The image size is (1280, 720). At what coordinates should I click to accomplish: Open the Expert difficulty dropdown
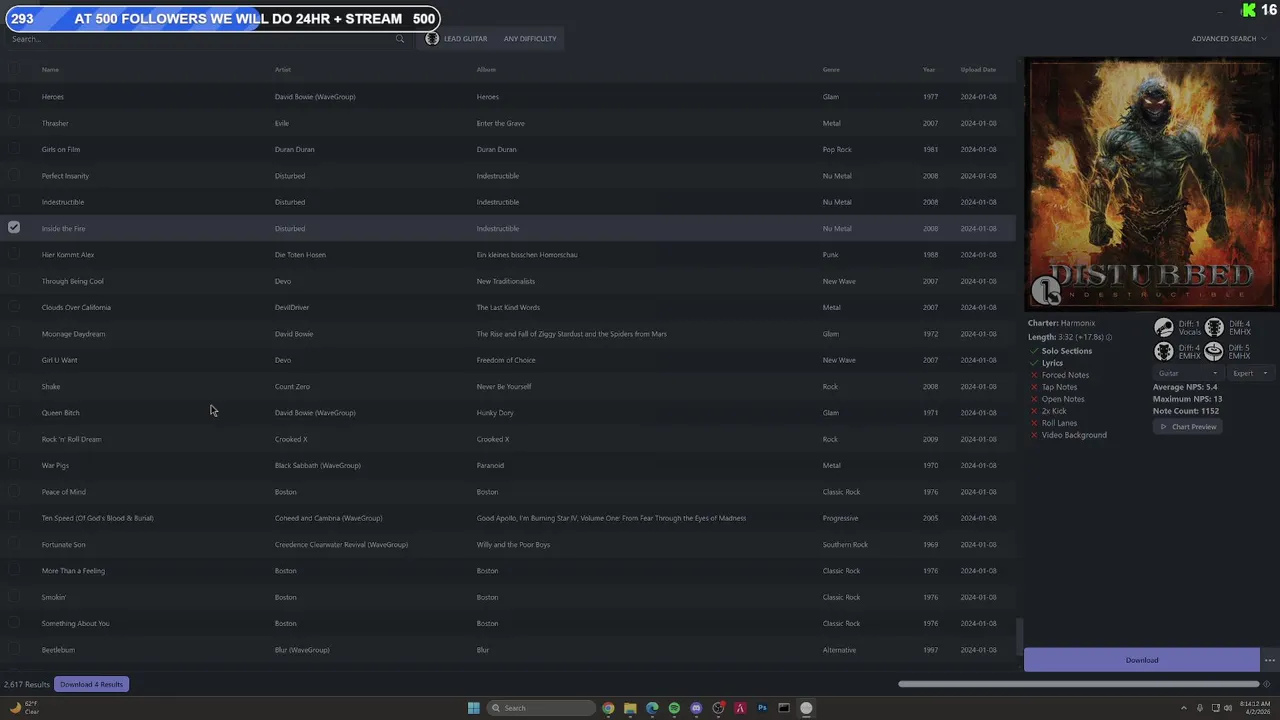coord(1250,373)
